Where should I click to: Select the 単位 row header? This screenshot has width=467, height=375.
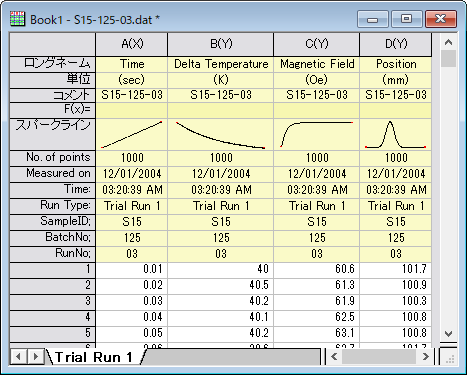point(53,80)
